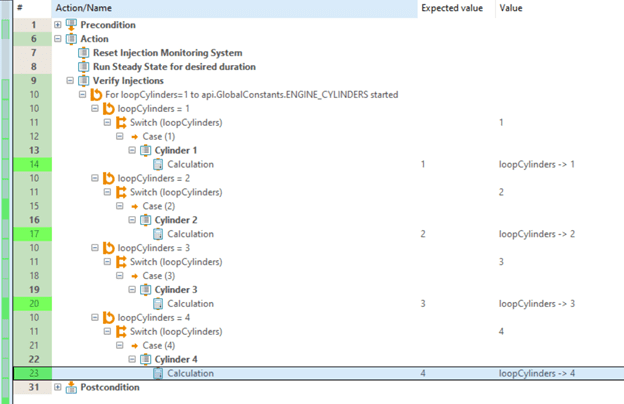Screen dimensions: 624x404
Task: Collapse the Verify Injections block
Action: (x=70, y=80)
